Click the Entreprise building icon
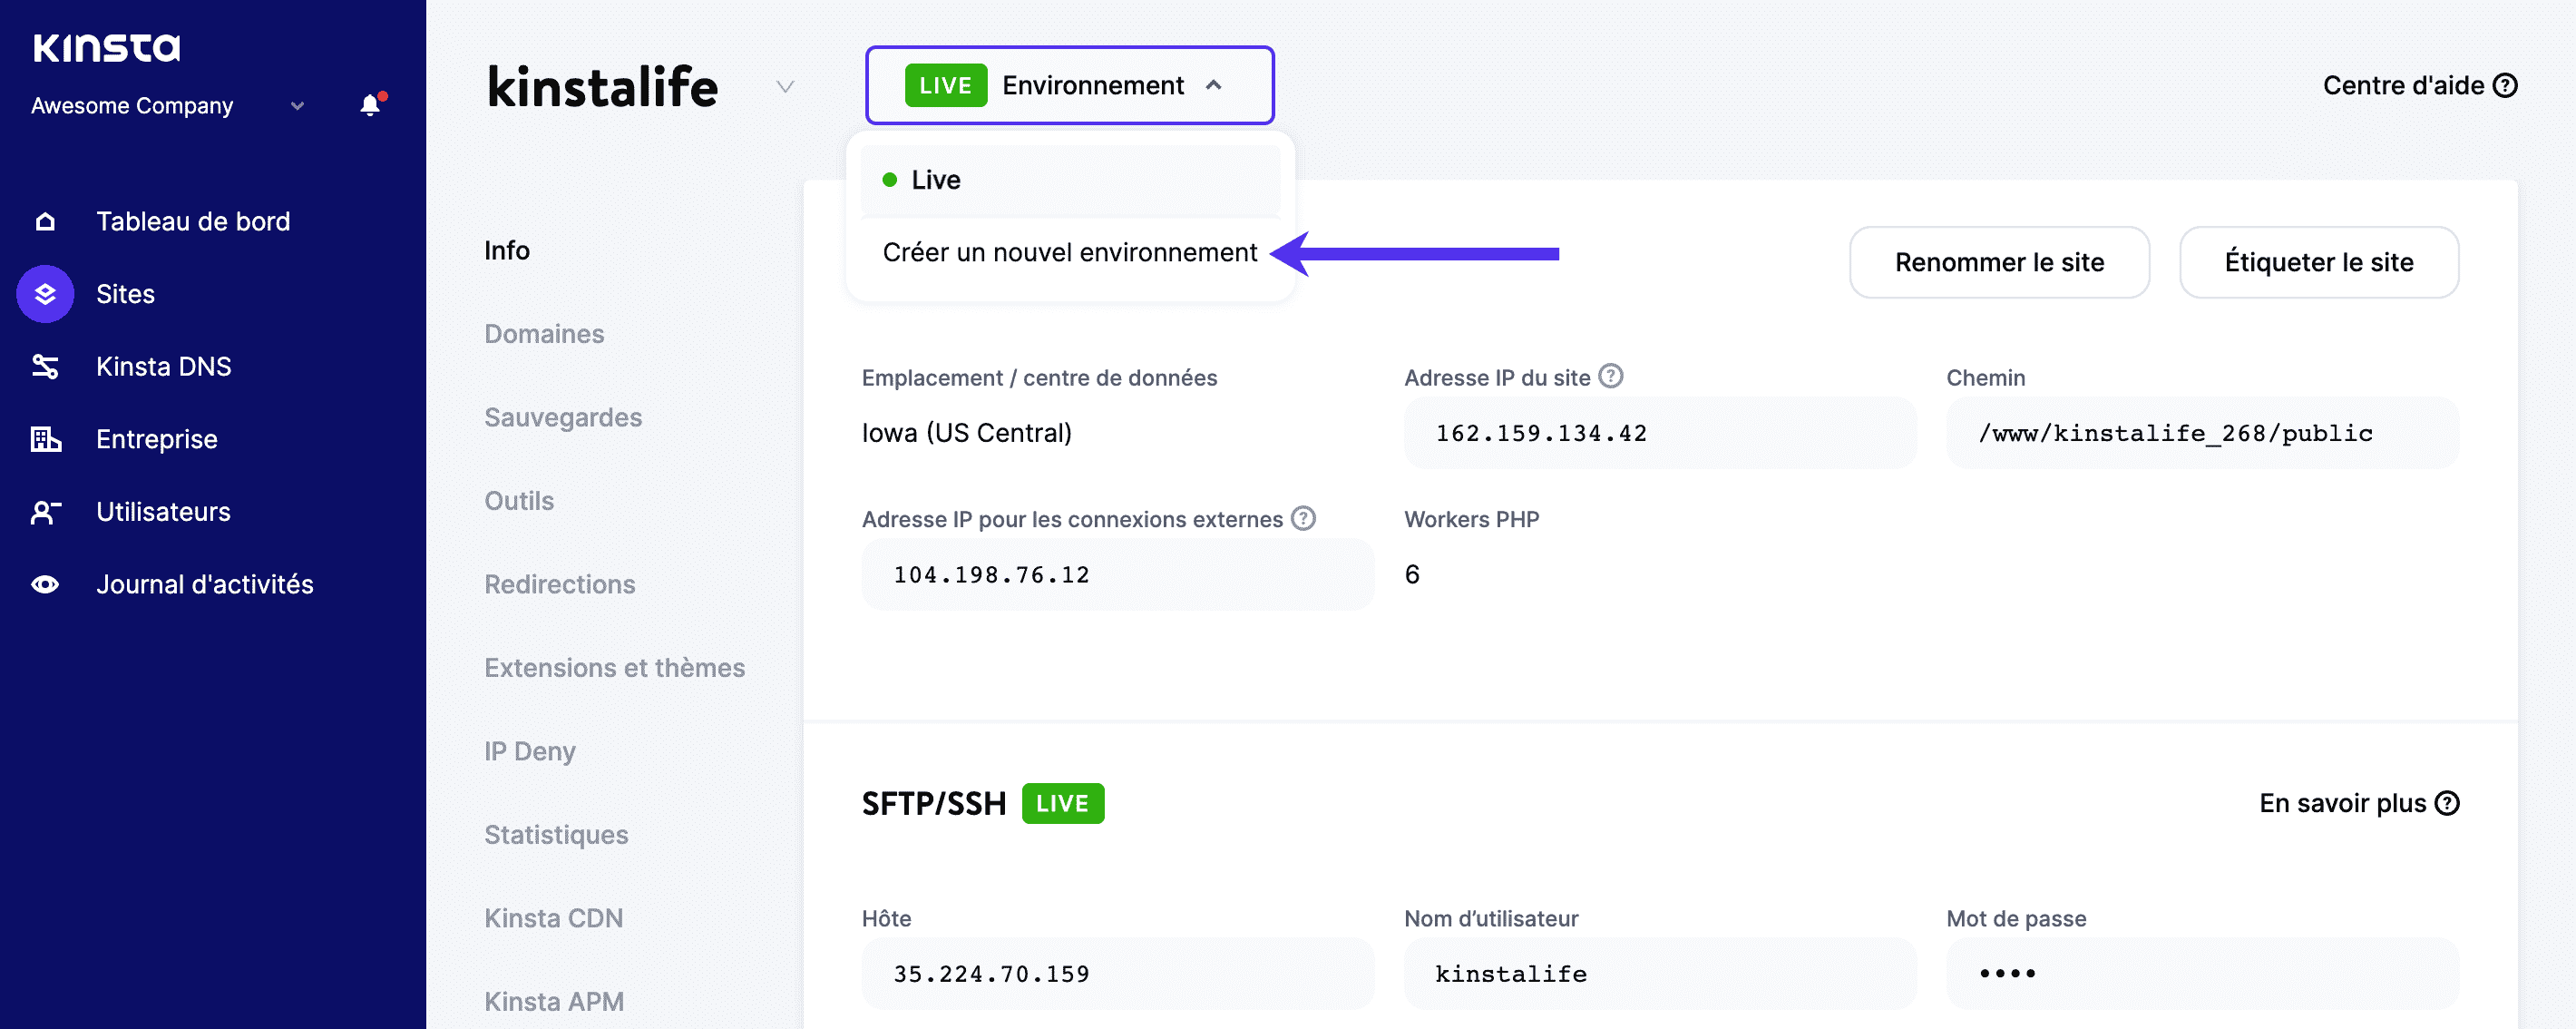 [45, 439]
